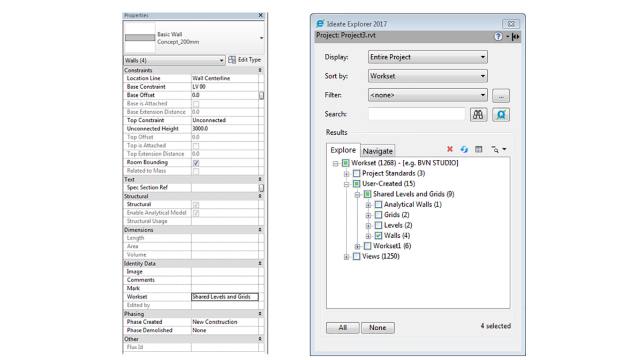Image resolution: width=640 pixels, height=360 pixels.
Task: Open the zoom options dropdown icon
Action: pyautogui.click(x=498, y=149)
